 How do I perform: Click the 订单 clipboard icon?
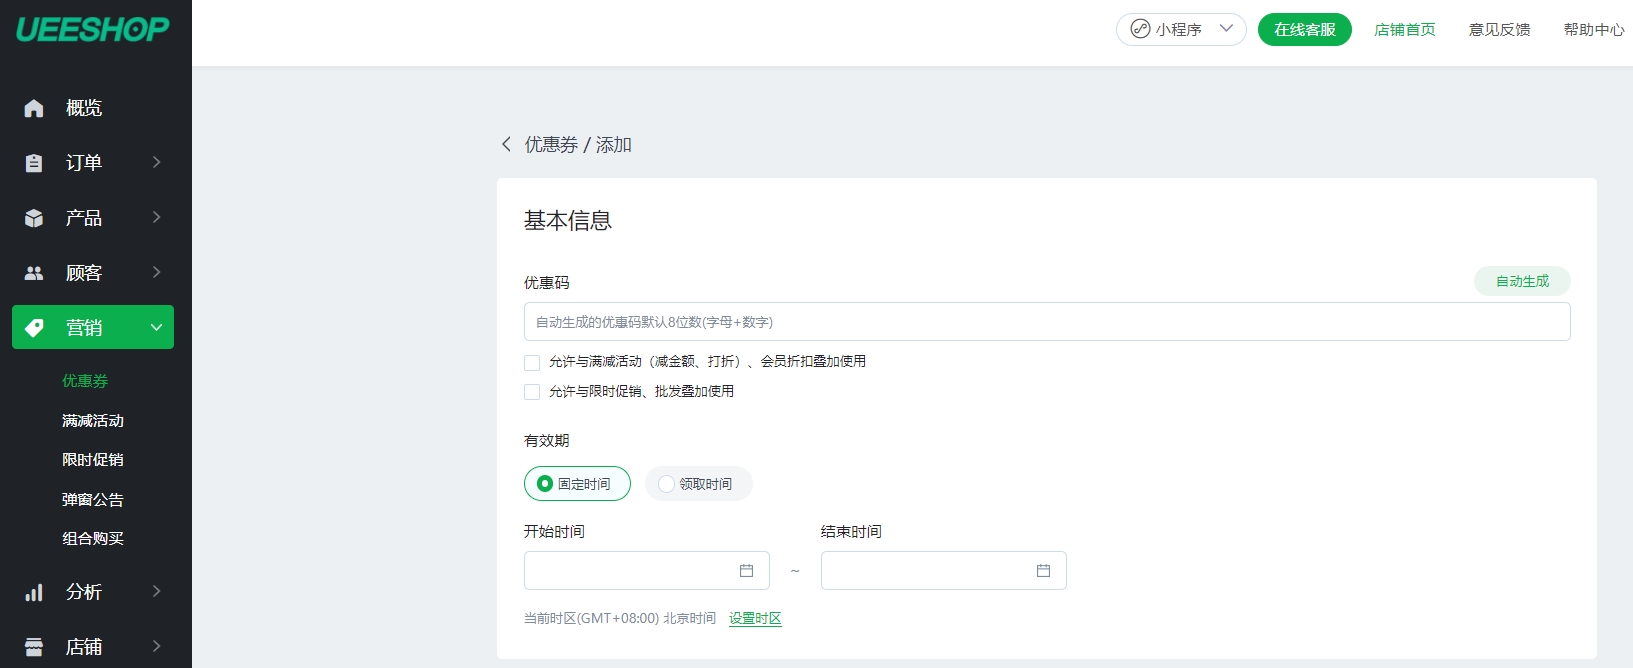(34, 163)
